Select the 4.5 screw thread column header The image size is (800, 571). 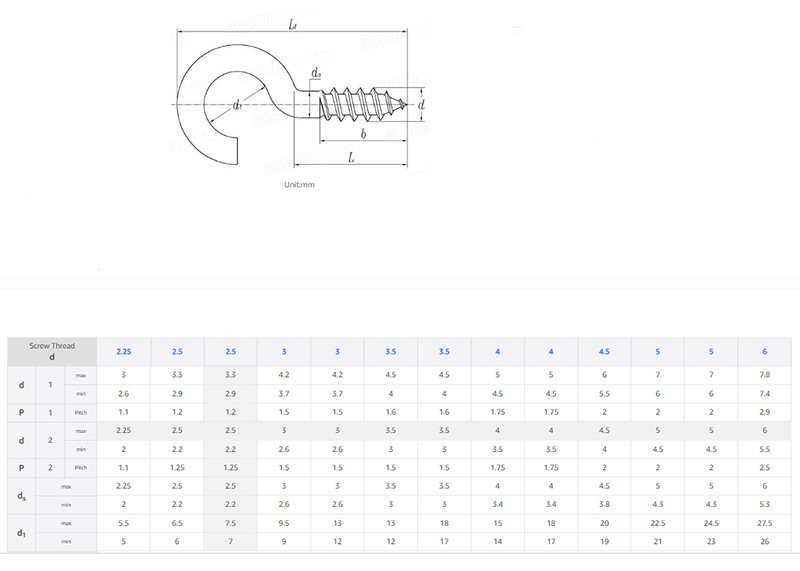pyautogui.click(x=604, y=351)
